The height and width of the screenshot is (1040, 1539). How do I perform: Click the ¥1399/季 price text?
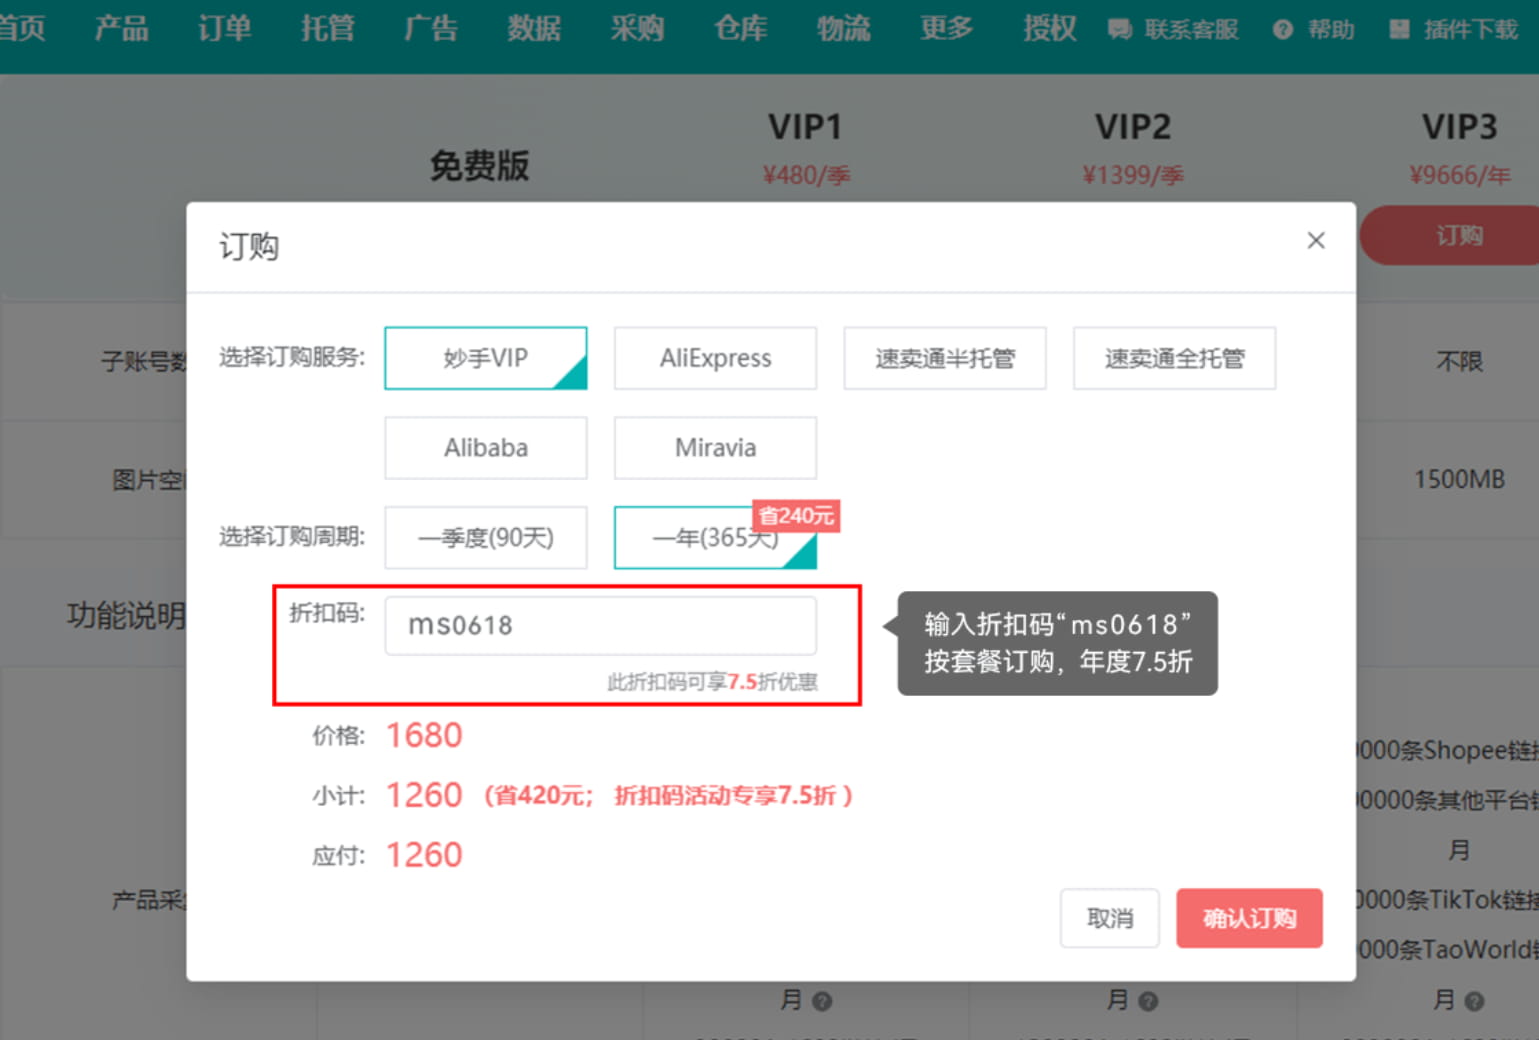click(1133, 175)
